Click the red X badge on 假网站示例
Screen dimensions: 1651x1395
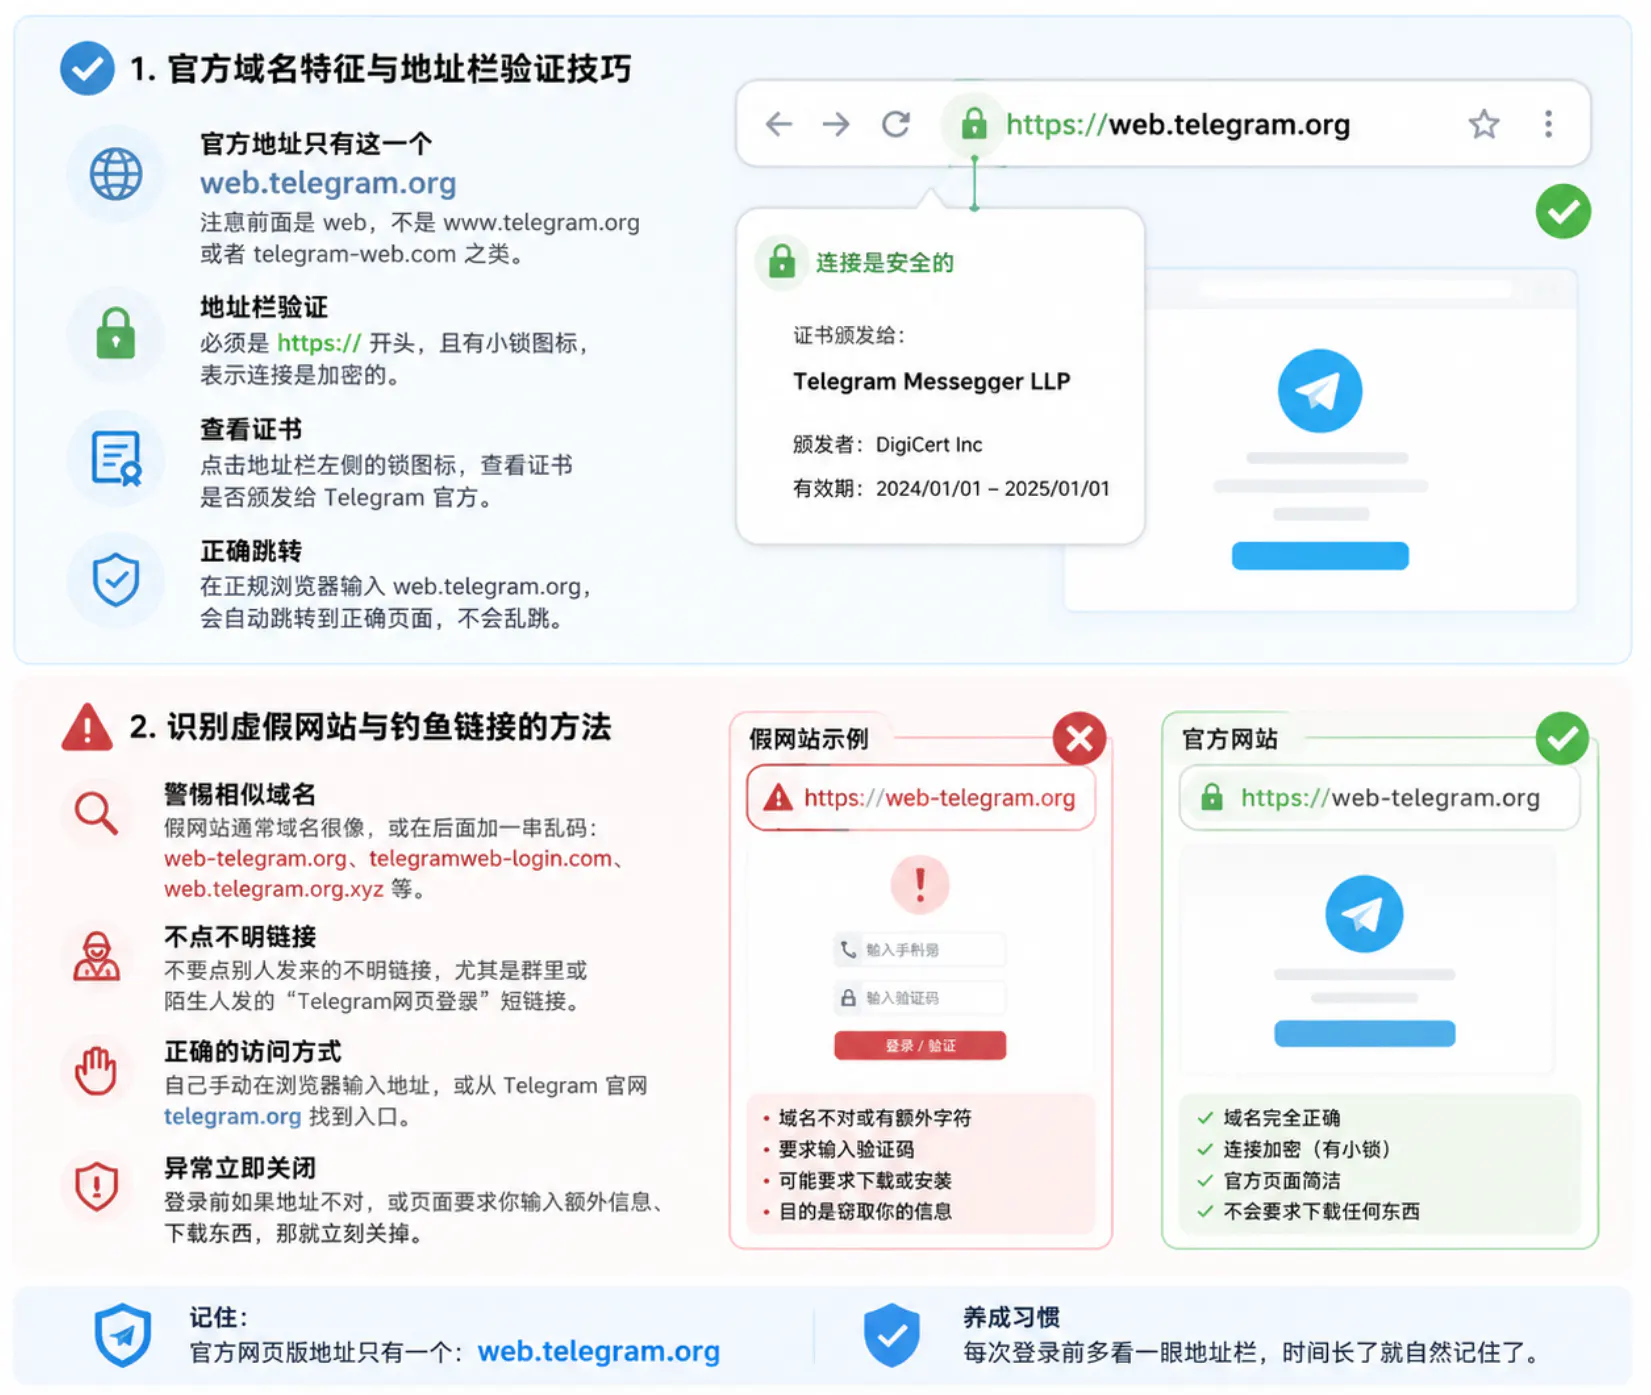click(1079, 739)
